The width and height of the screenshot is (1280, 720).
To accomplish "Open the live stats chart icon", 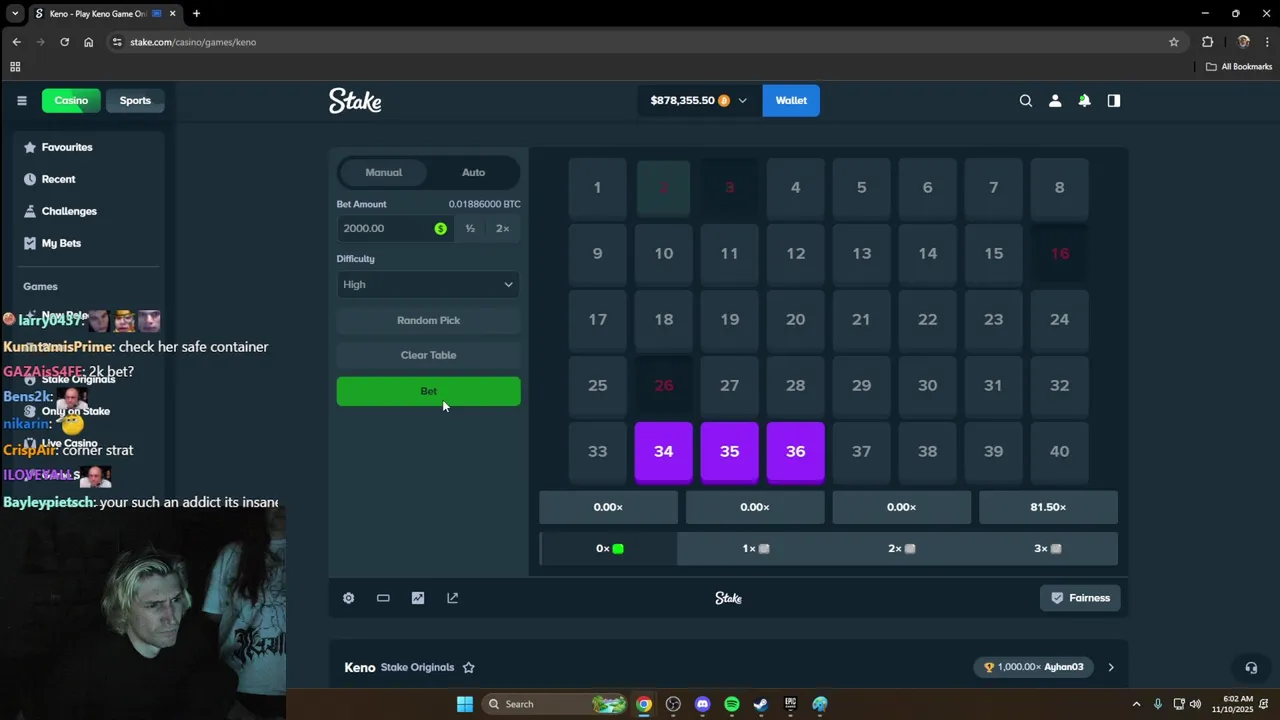I will point(418,598).
